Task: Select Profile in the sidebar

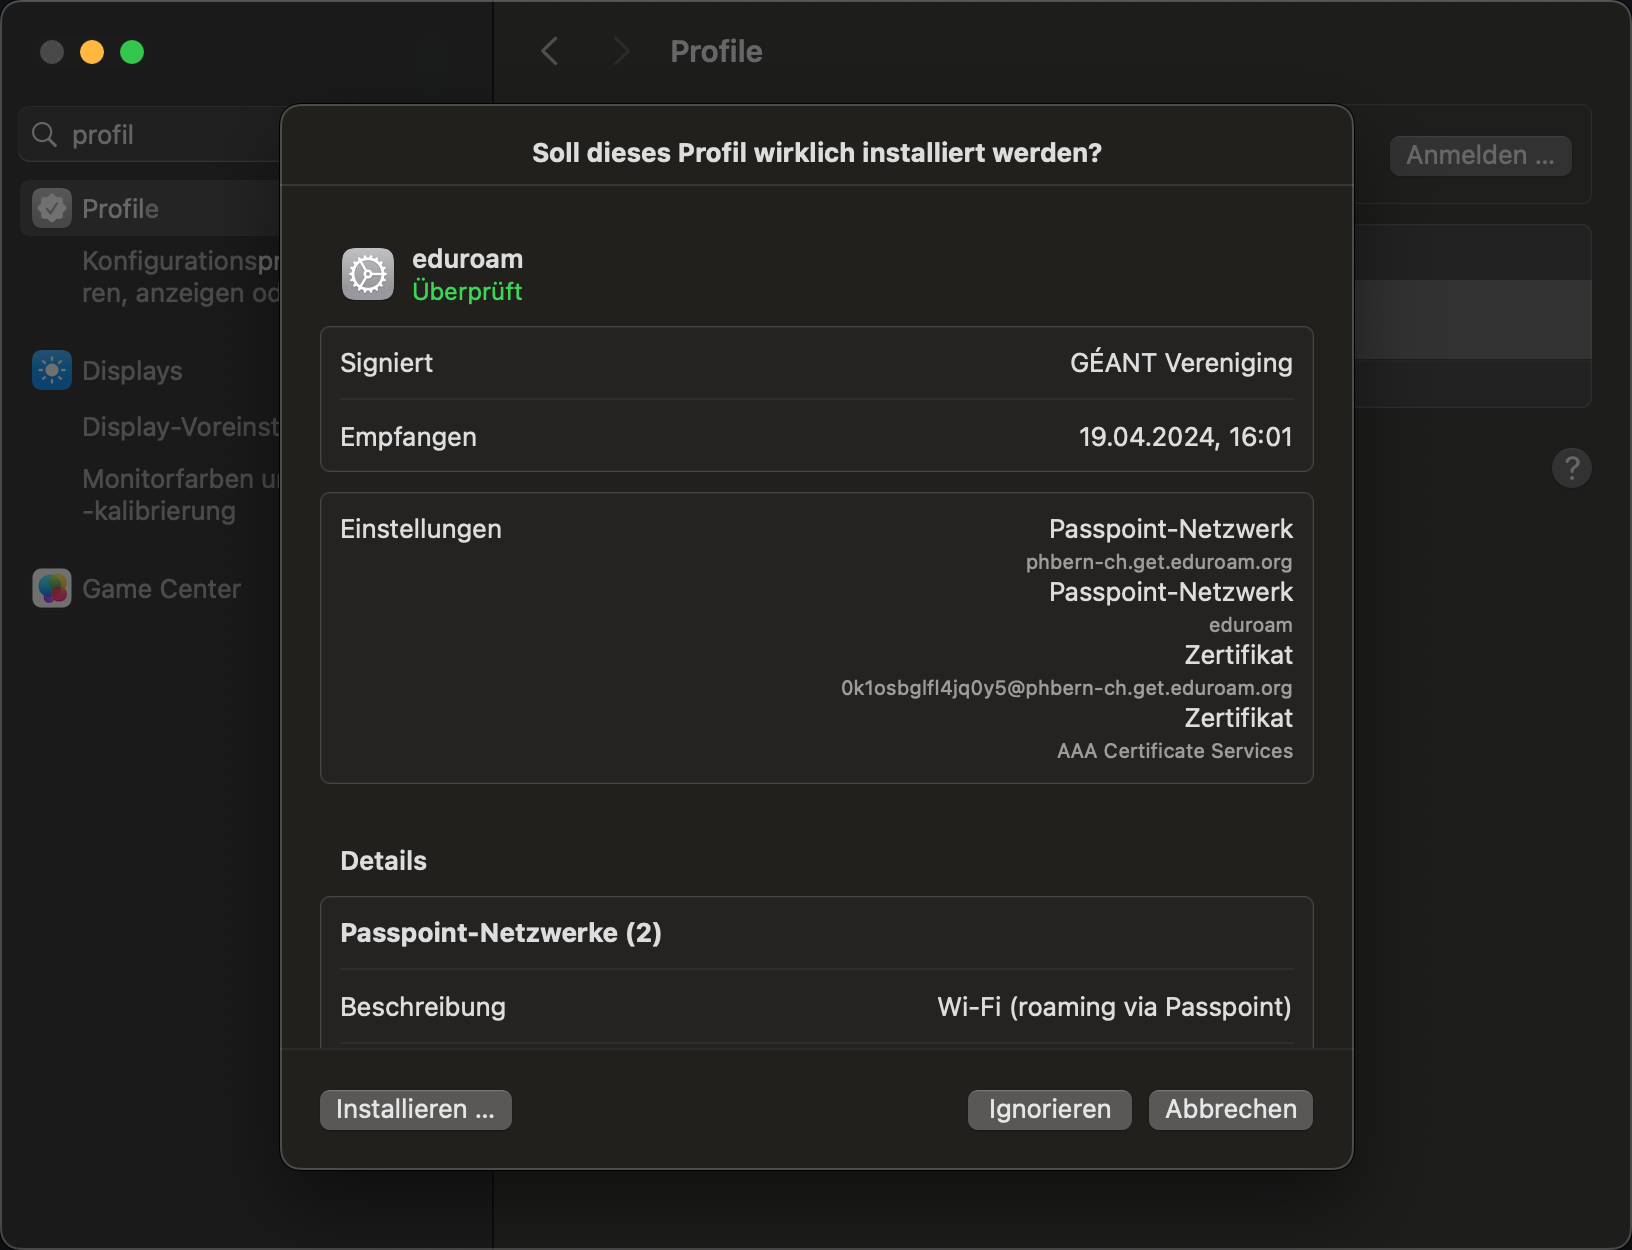Action: [x=121, y=208]
